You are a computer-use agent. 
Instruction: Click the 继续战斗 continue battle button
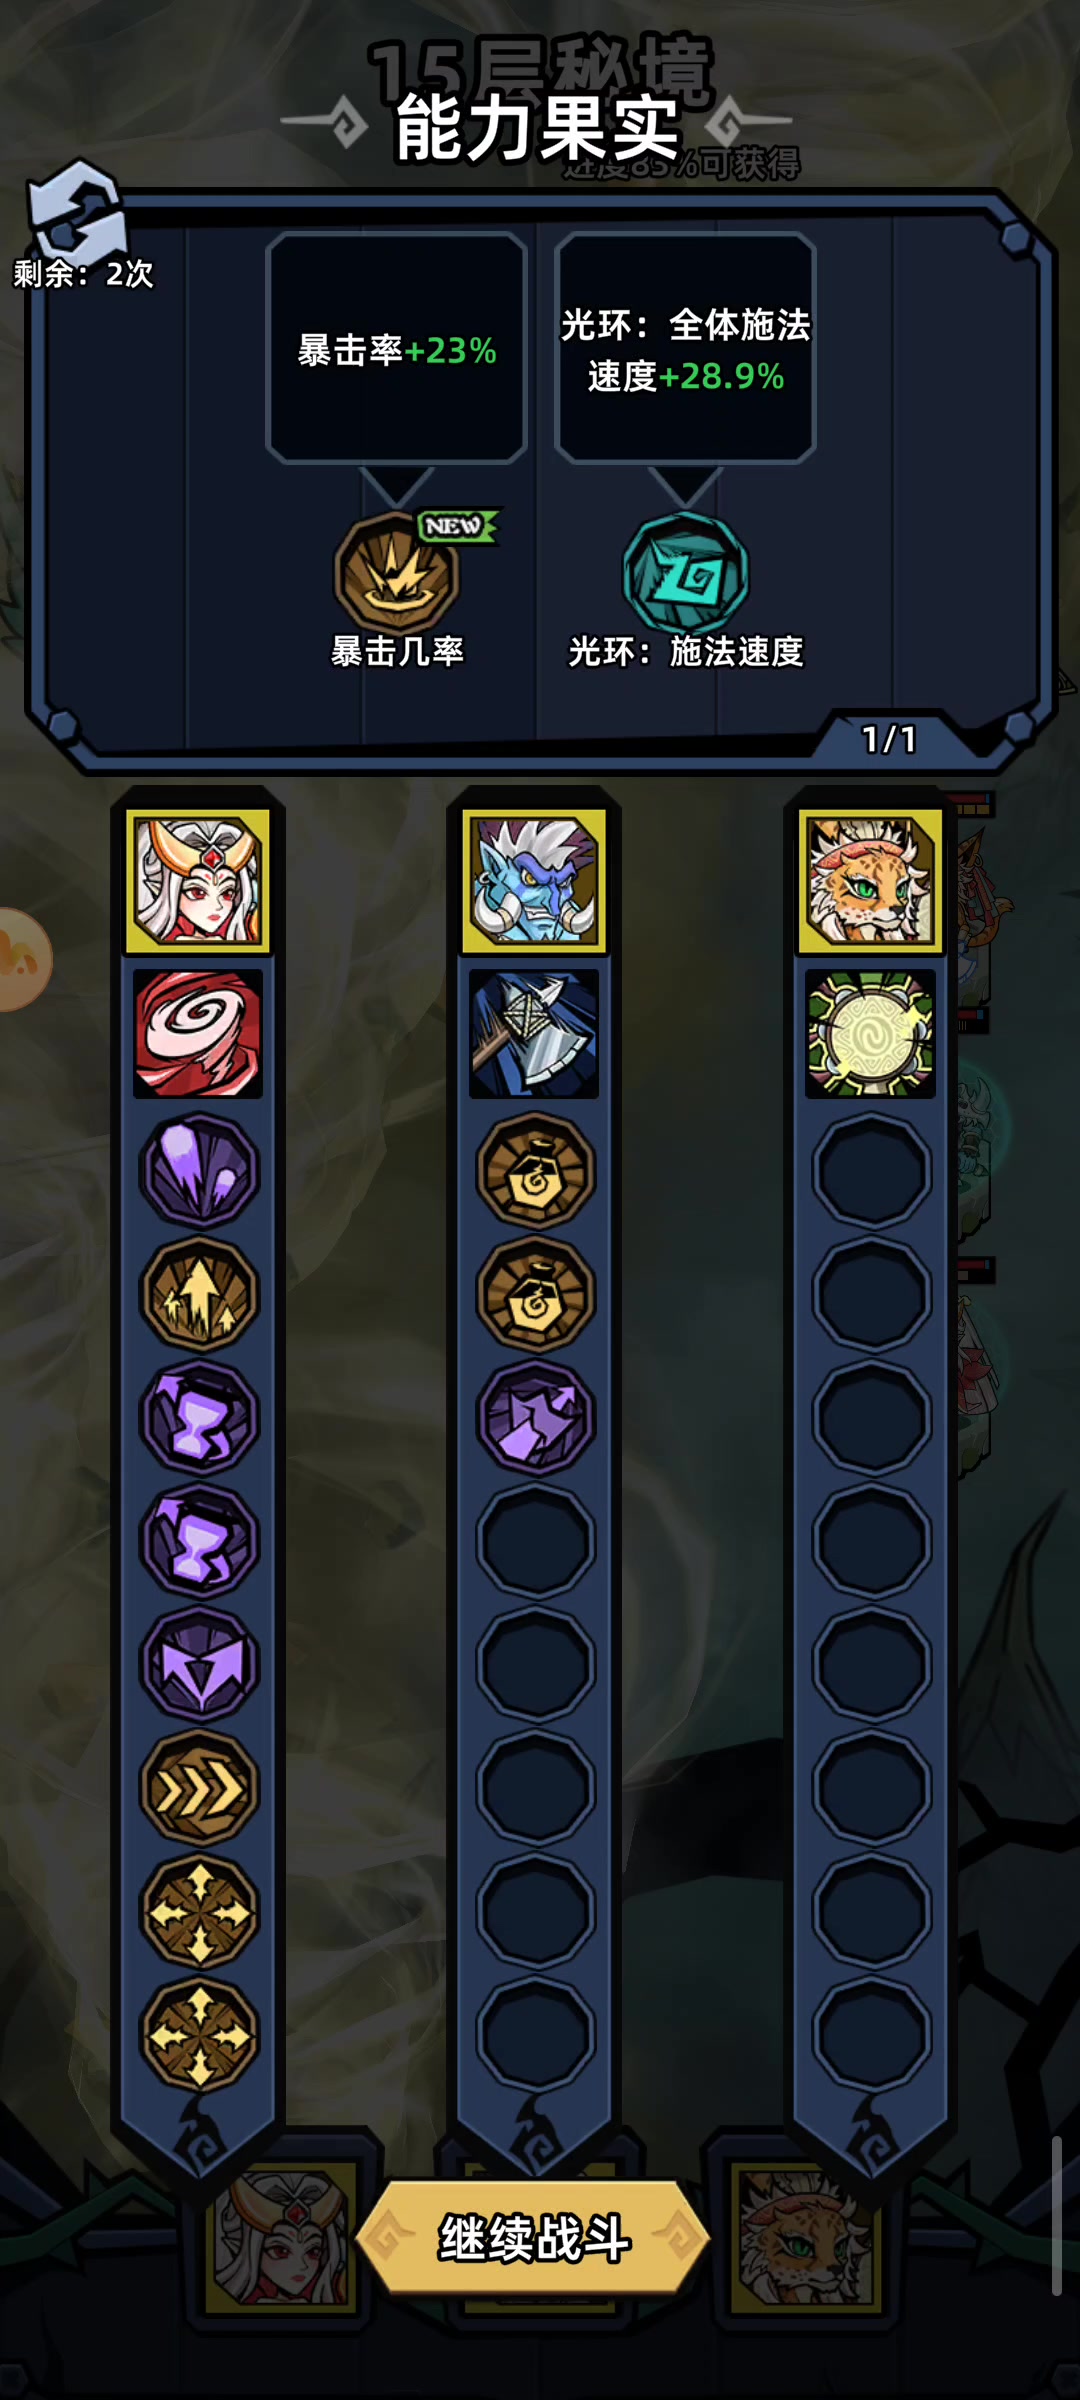(x=533, y=2237)
